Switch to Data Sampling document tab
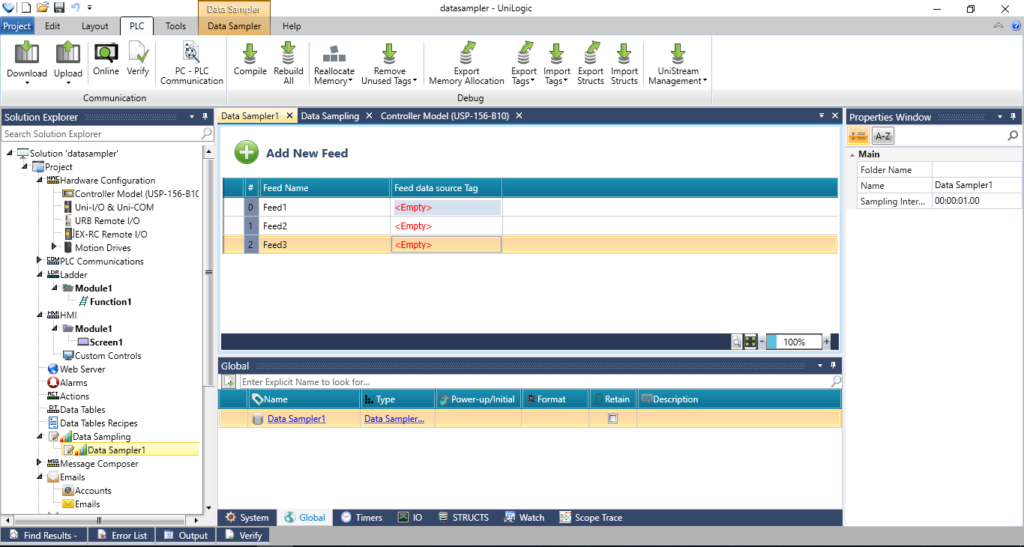 (x=330, y=116)
